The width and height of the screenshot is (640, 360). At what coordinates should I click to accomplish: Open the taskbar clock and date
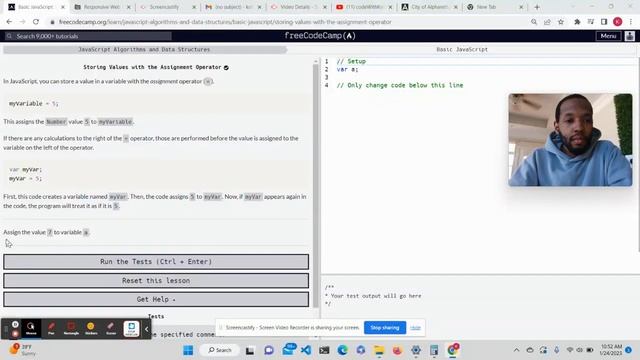click(x=611, y=350)
